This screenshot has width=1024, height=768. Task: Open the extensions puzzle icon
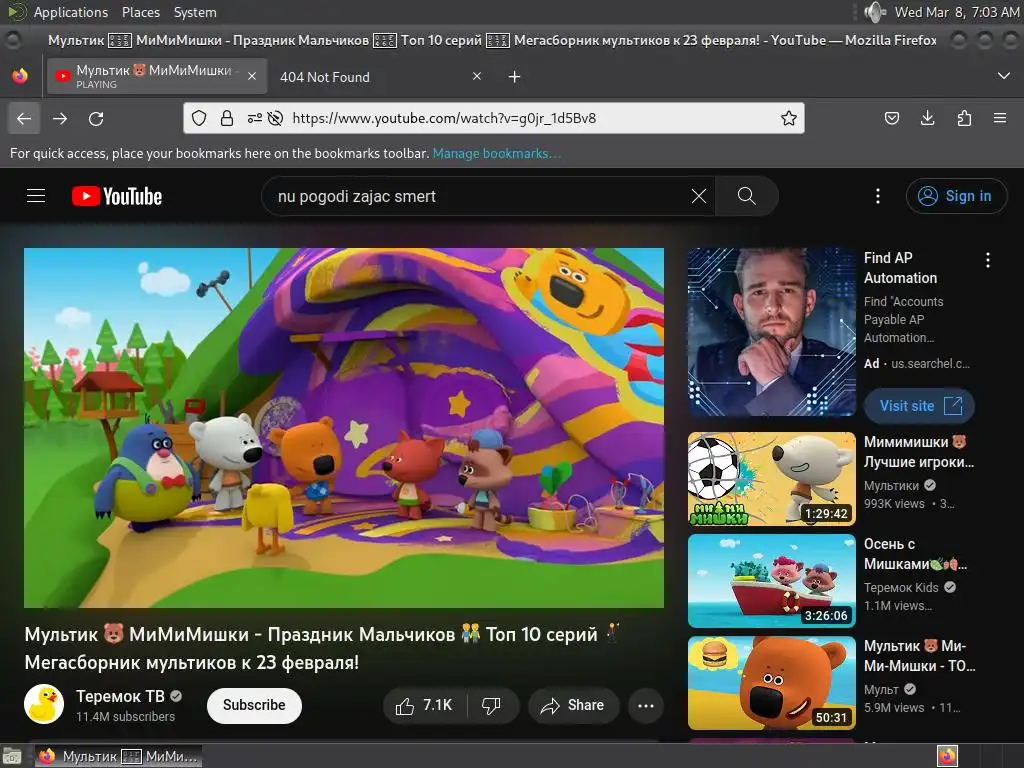964,118
